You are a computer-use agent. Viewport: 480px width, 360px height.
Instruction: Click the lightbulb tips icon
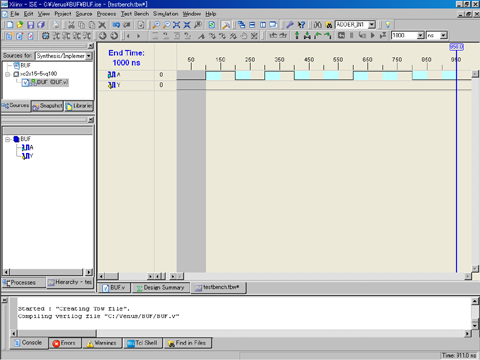pos(387,25)
